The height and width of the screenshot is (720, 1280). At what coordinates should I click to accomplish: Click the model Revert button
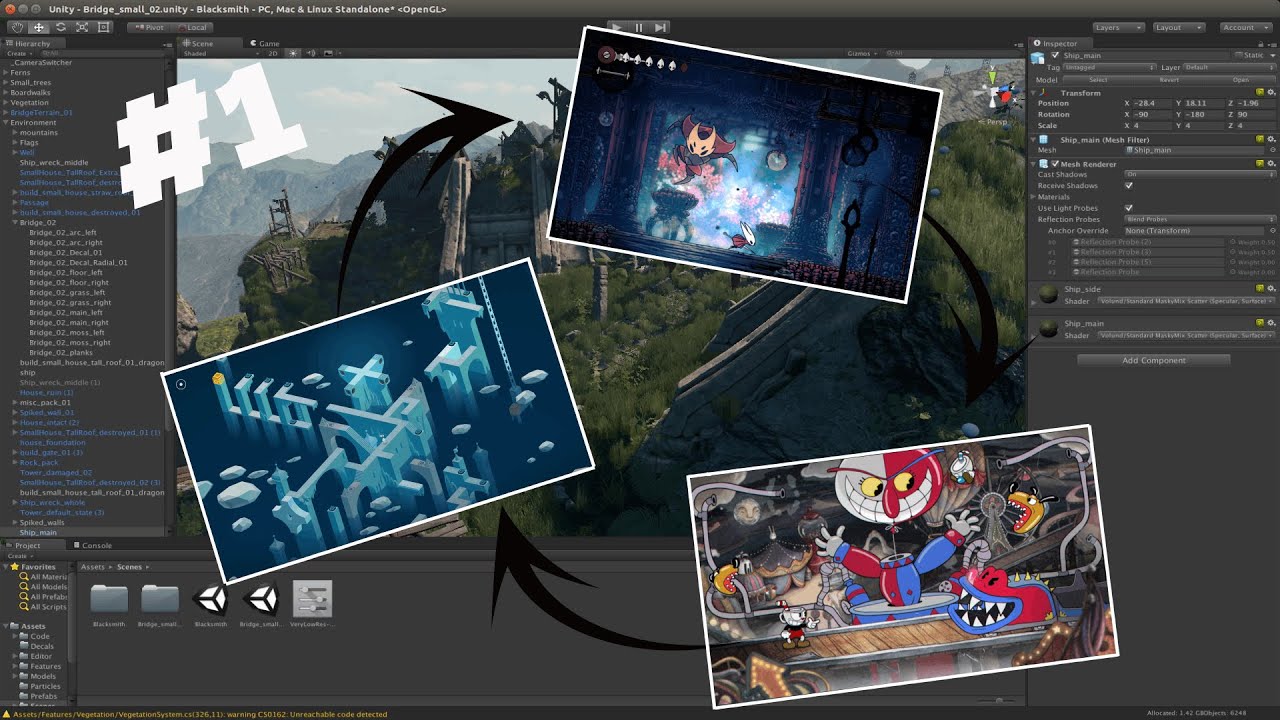1169,79
